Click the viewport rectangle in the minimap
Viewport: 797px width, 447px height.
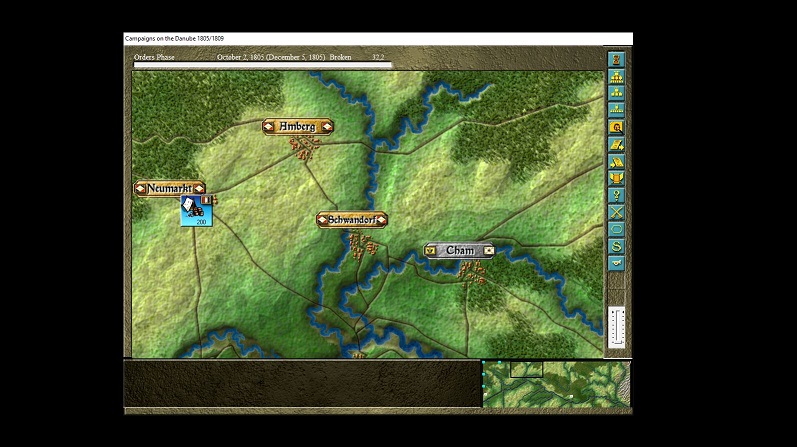point(526,369)
